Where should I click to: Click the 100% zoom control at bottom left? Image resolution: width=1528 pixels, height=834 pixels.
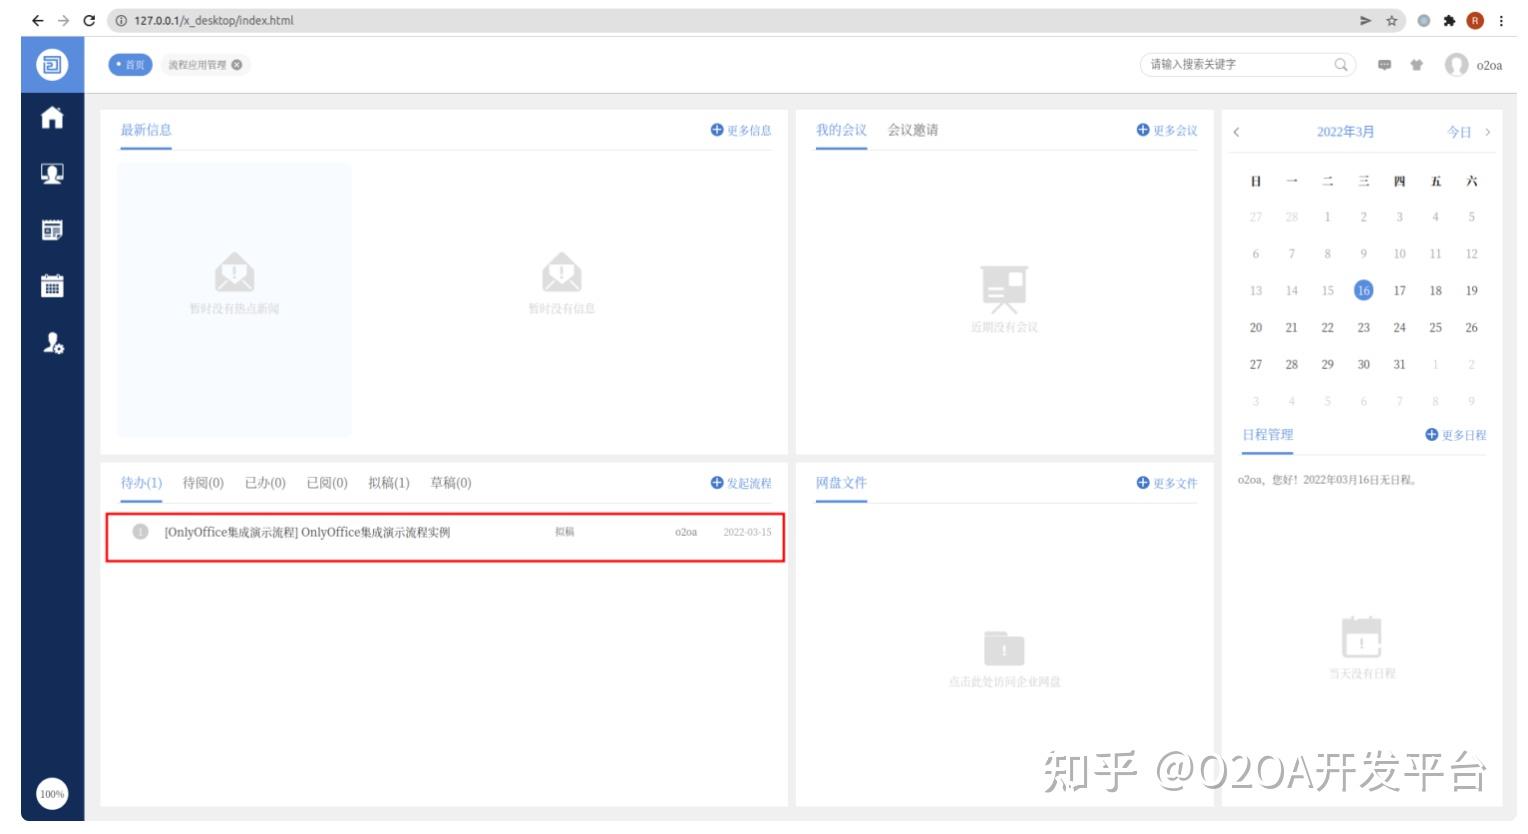52,794
